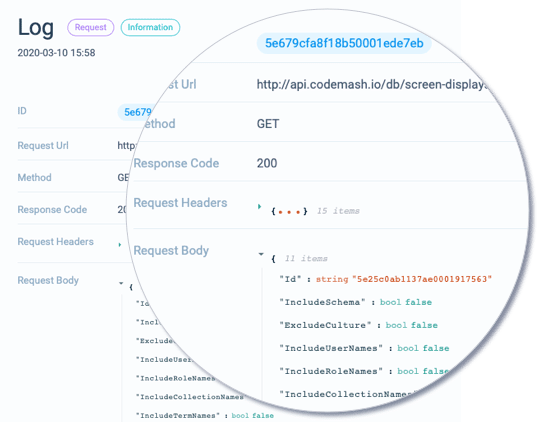
Task: Click the "IncludeTermNames" bool false row
Action: [x=205, y=415]
